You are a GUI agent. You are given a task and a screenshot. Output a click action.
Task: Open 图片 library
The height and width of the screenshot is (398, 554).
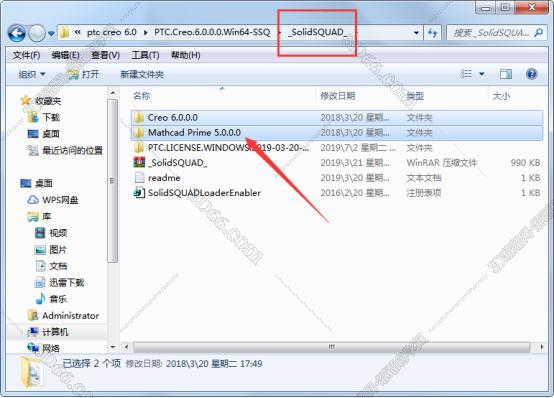58,250
